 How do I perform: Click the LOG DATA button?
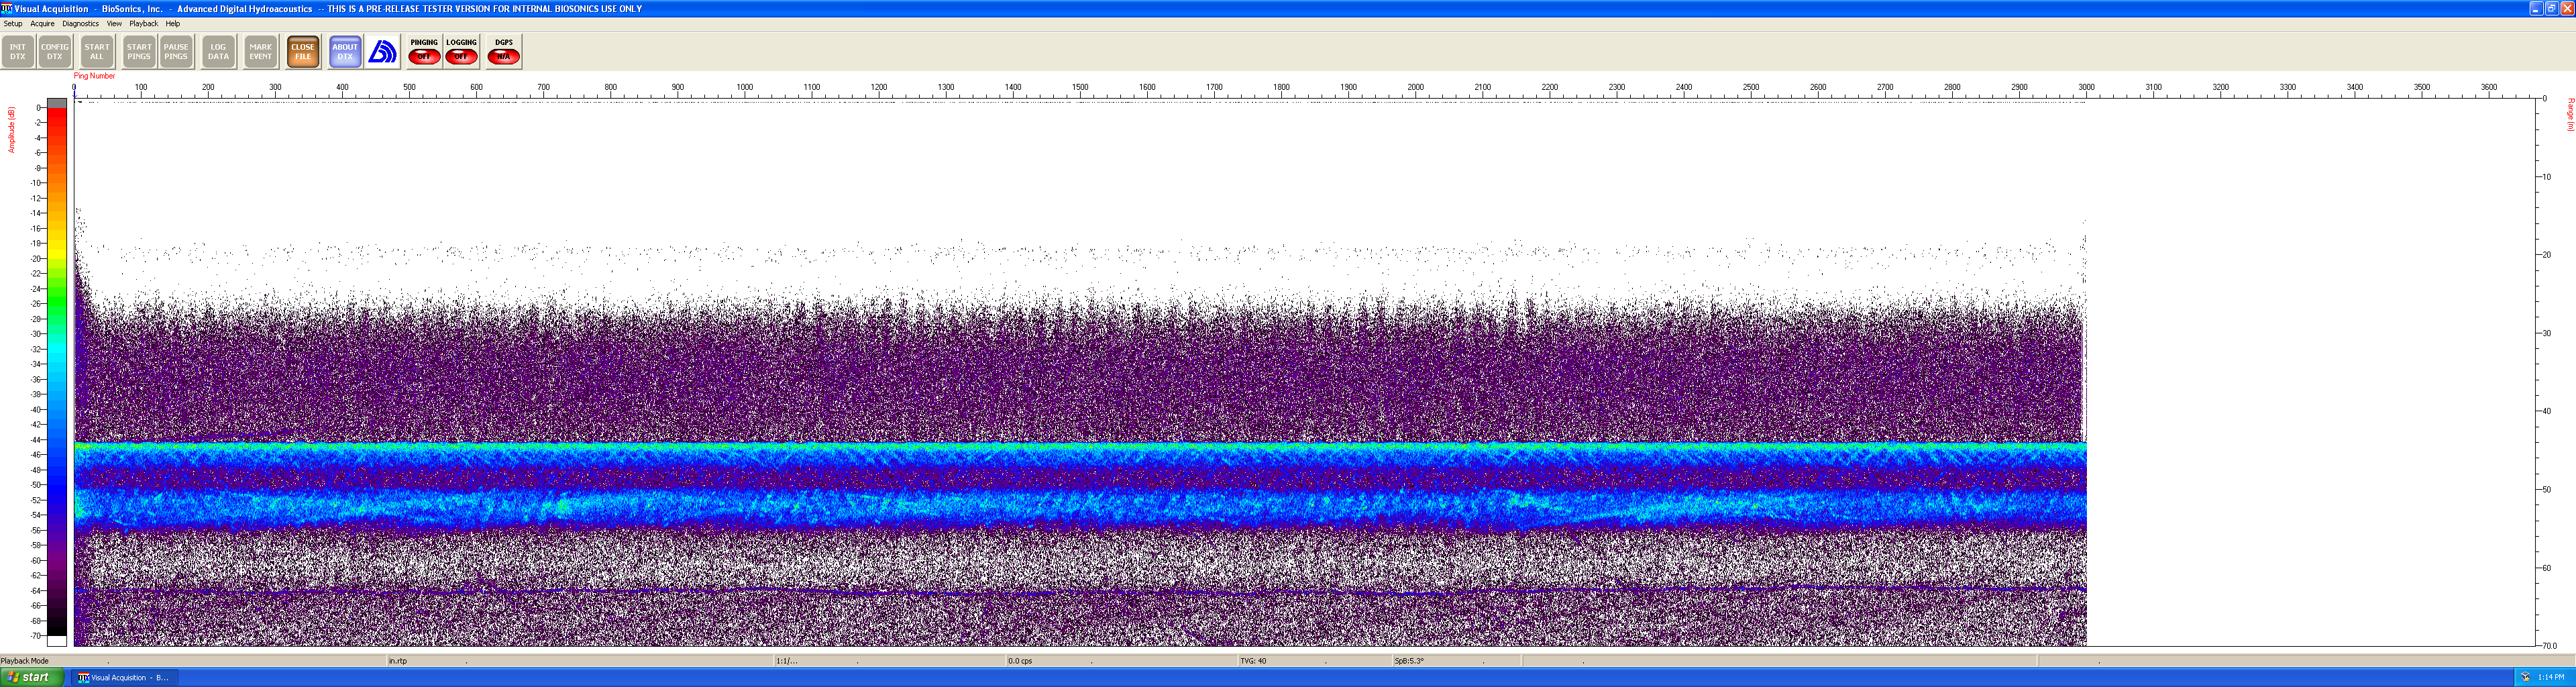coord(218,51)
